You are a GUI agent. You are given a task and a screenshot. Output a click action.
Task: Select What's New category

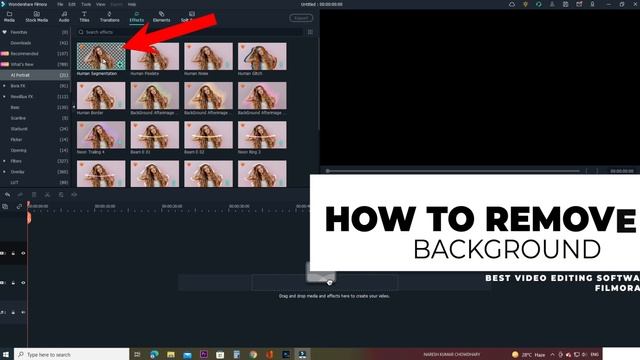click(x=35, y=64)
